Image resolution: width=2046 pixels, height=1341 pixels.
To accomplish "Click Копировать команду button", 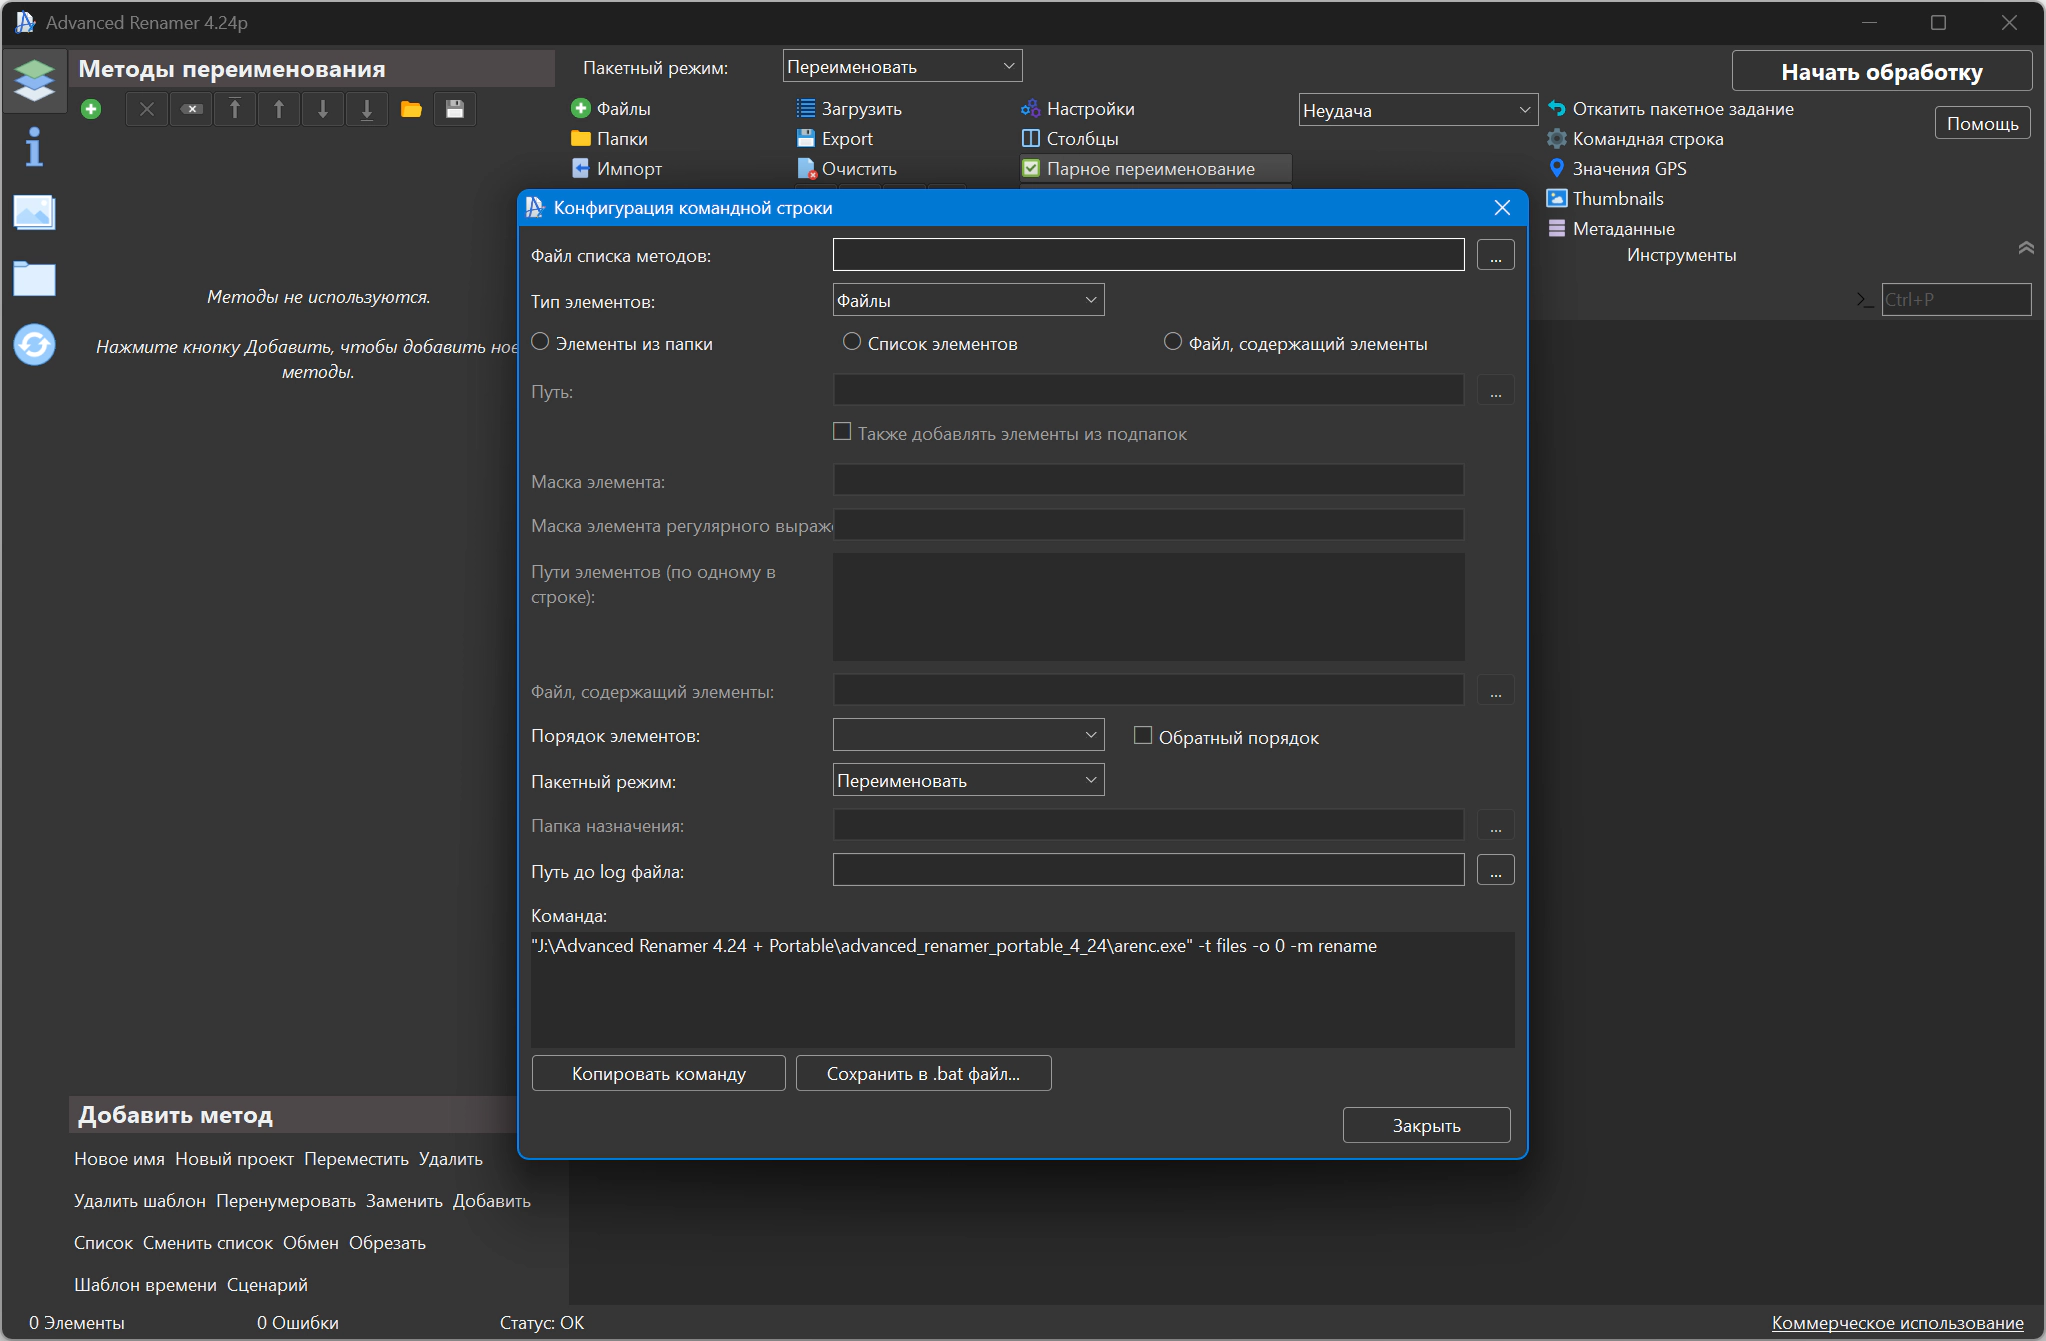I will point(658,1073).
